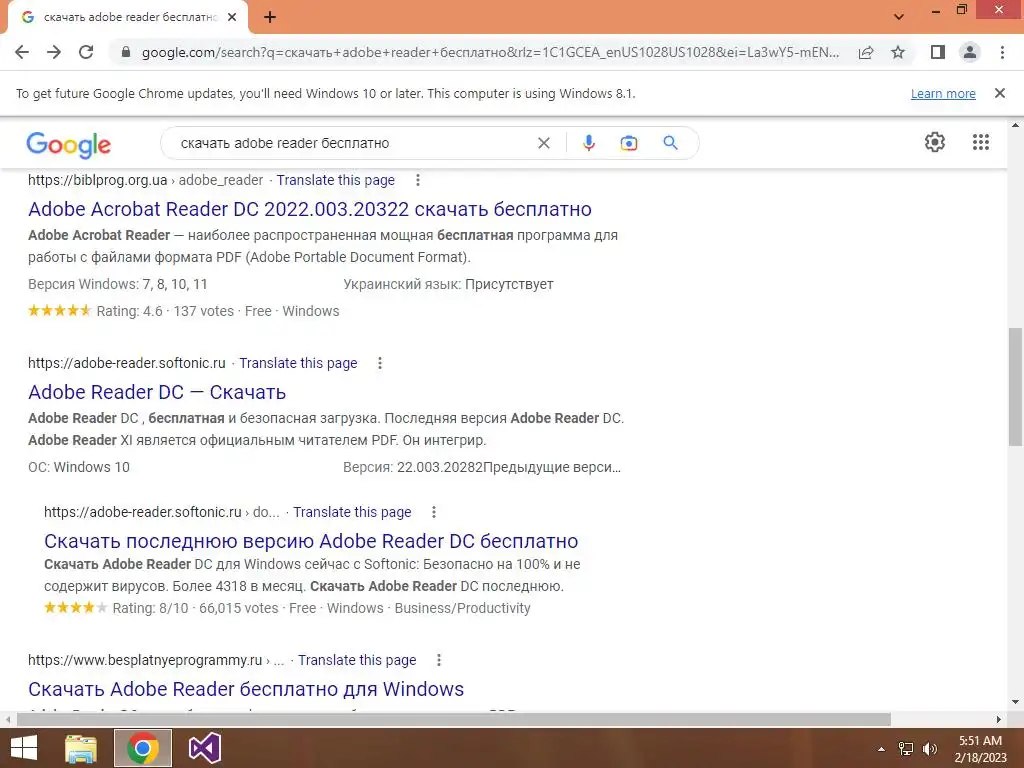Open File Explorer from the taskbar

pos(81,748)
